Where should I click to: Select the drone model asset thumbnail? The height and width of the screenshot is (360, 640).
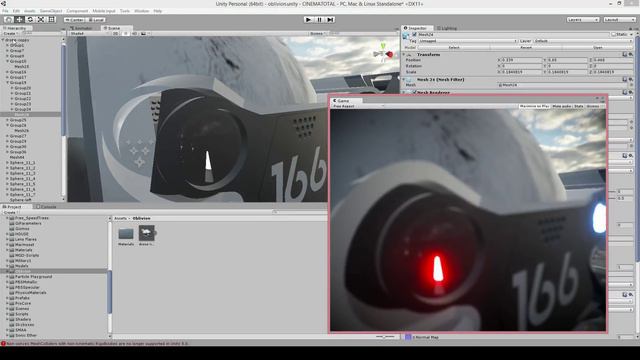point(147,233)
